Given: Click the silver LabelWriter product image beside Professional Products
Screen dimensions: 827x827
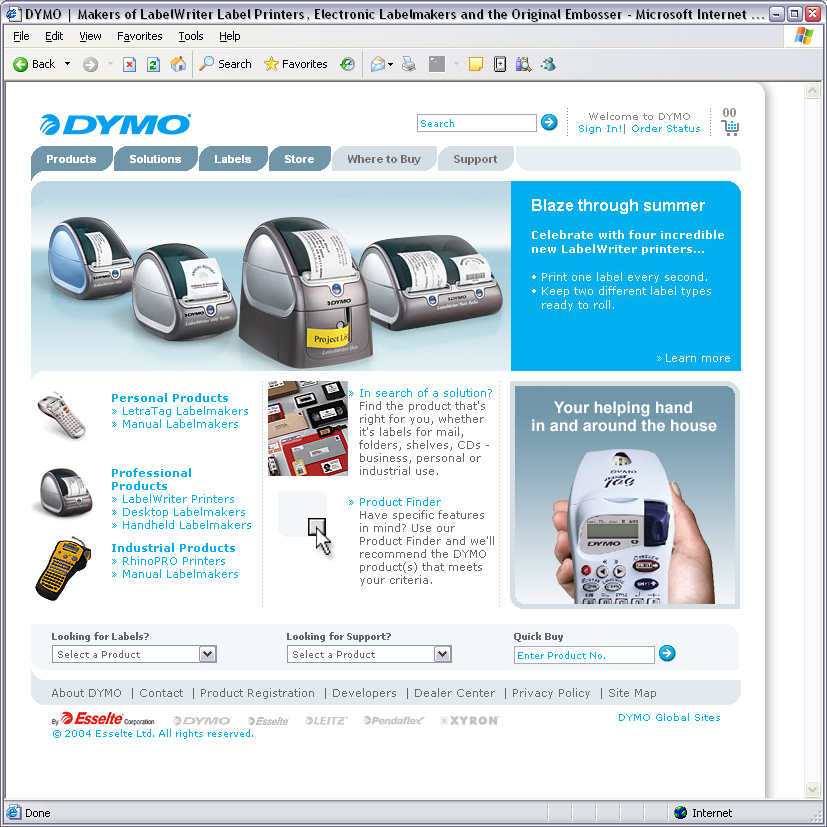Looking at the screenshot, I should (63, 493).
